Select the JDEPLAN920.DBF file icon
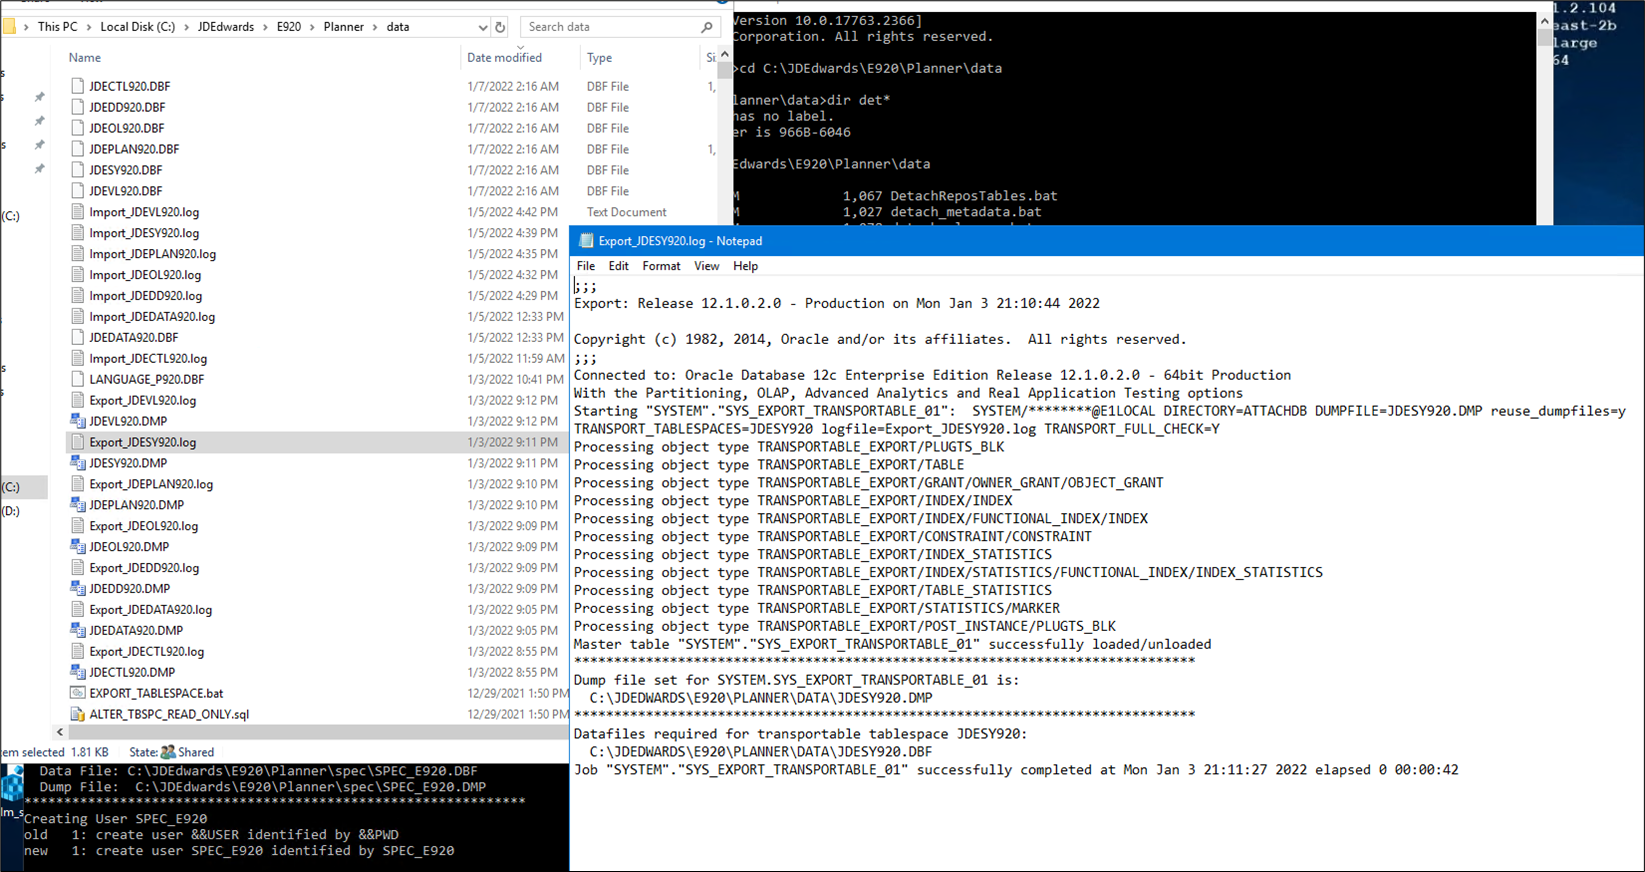Viewport: 1645px width, 872px height. coord(78,149)
